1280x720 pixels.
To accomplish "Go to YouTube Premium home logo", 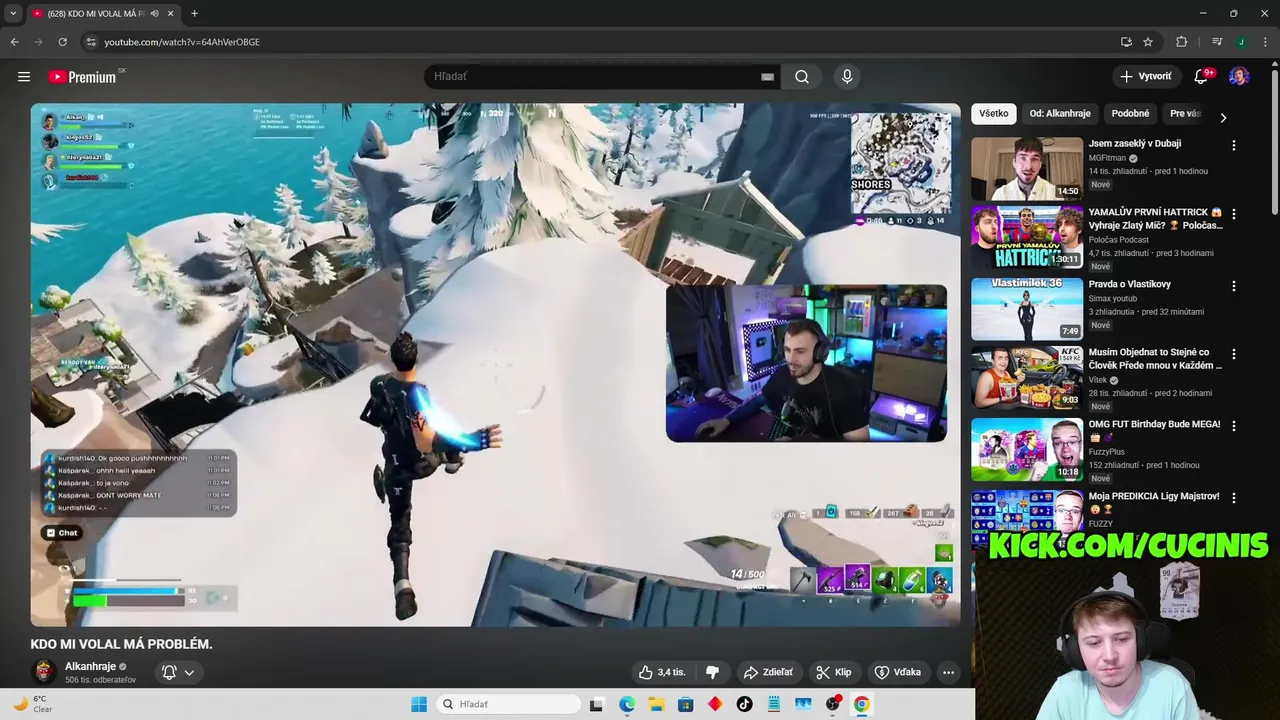I will (82, 77).
